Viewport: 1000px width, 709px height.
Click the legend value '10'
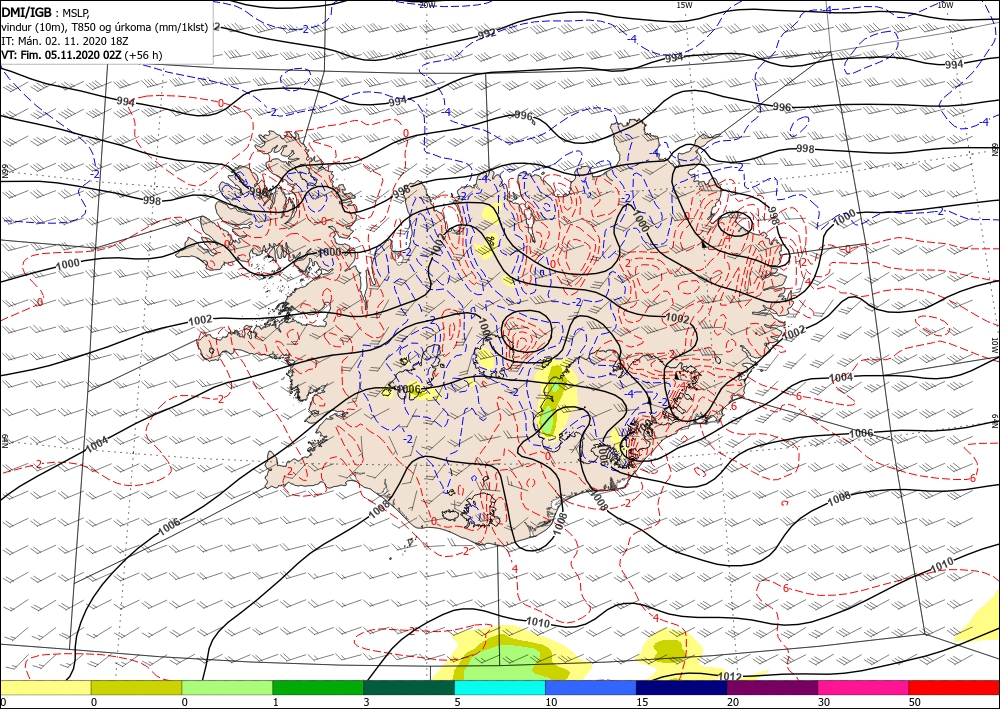coord(551,702)
